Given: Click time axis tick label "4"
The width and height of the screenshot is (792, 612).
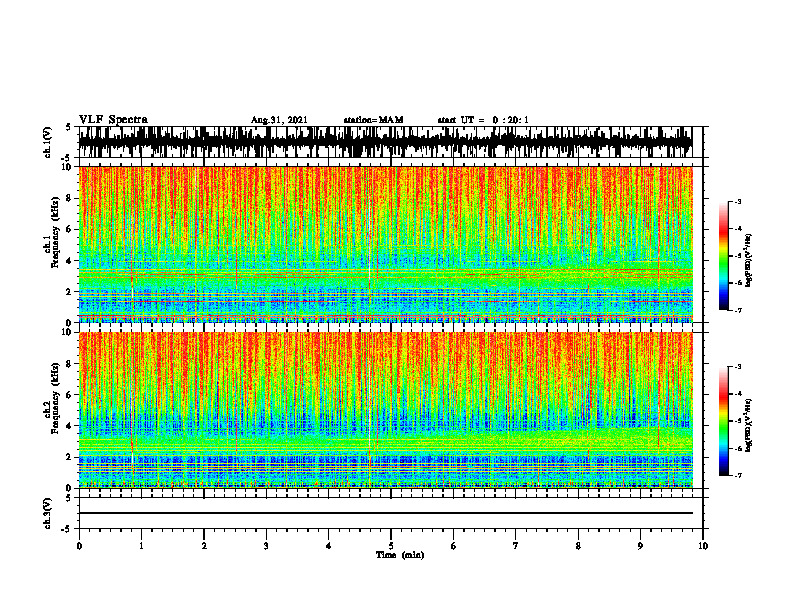Looking at the screenshot, I should [x=329, y=546].
